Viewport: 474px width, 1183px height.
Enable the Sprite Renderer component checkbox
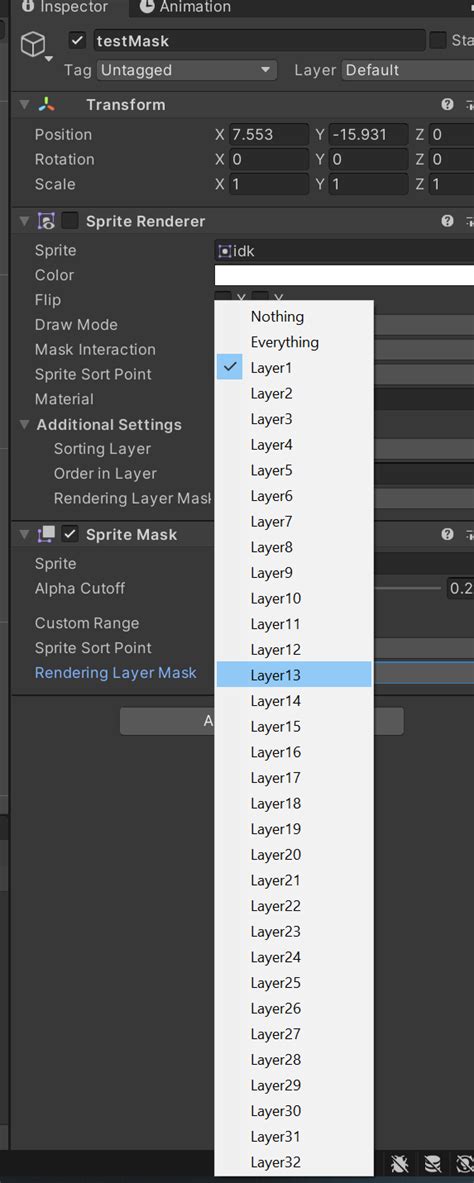click(x=70, y=221)
